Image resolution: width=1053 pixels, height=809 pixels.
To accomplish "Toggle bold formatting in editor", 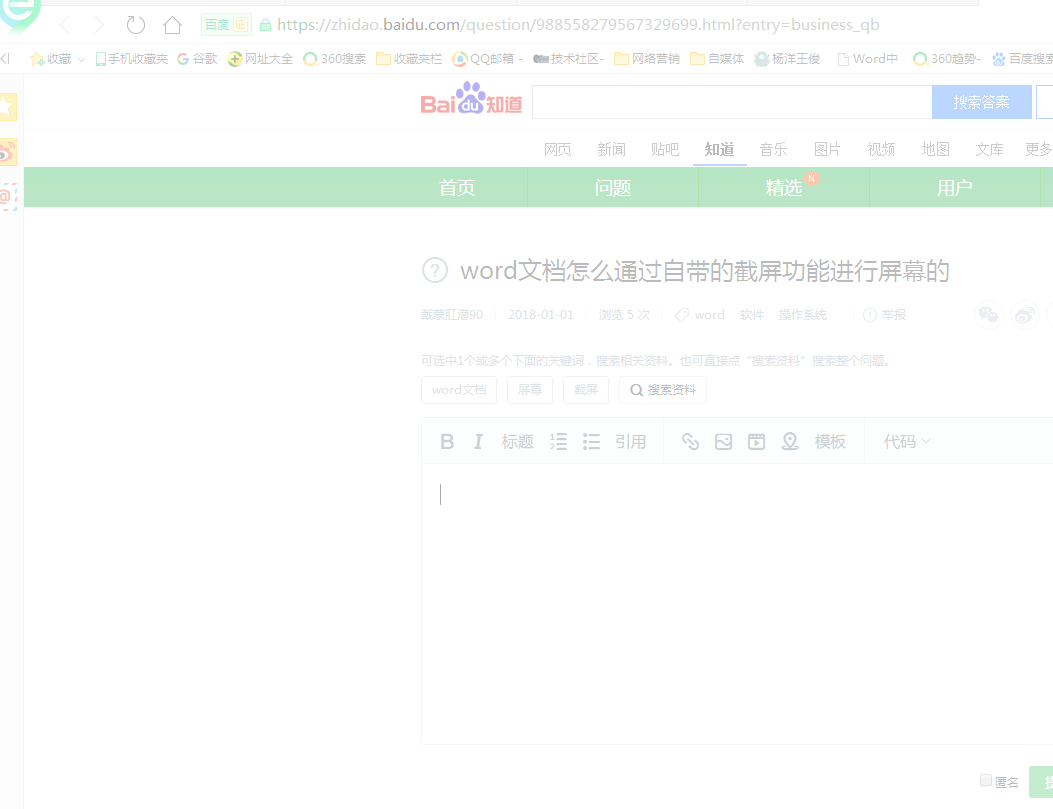I will pos(447,442).
